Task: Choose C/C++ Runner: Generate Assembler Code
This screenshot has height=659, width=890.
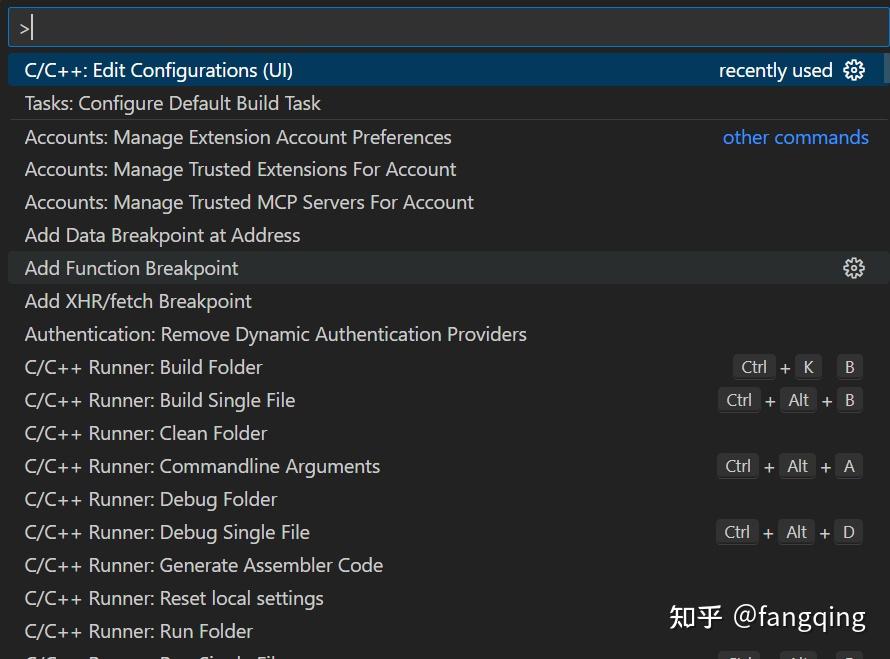Action: (x=446, y=565)
